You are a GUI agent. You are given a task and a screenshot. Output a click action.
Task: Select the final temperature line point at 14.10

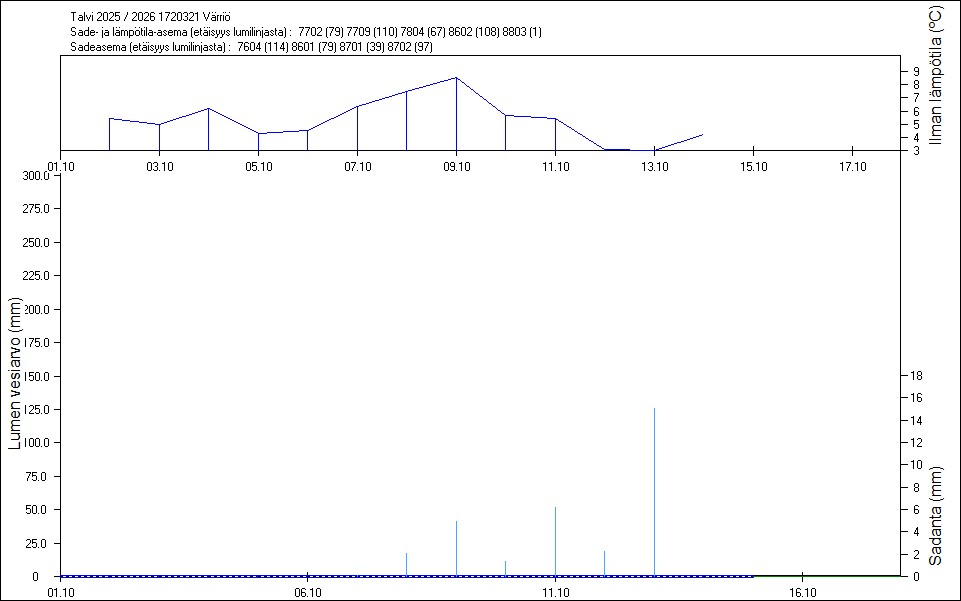pyautogui.click(x=703, y=134)
